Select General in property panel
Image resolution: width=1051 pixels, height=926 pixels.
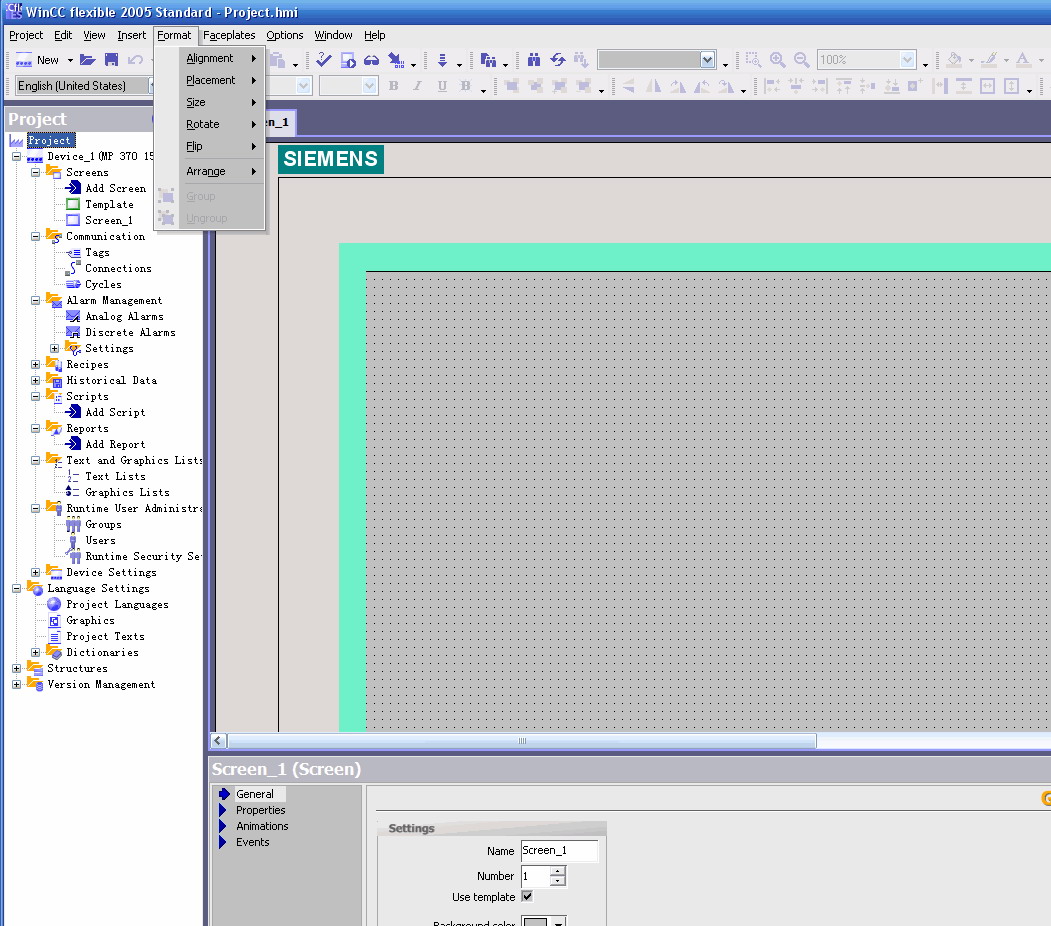tap(255, 794)
